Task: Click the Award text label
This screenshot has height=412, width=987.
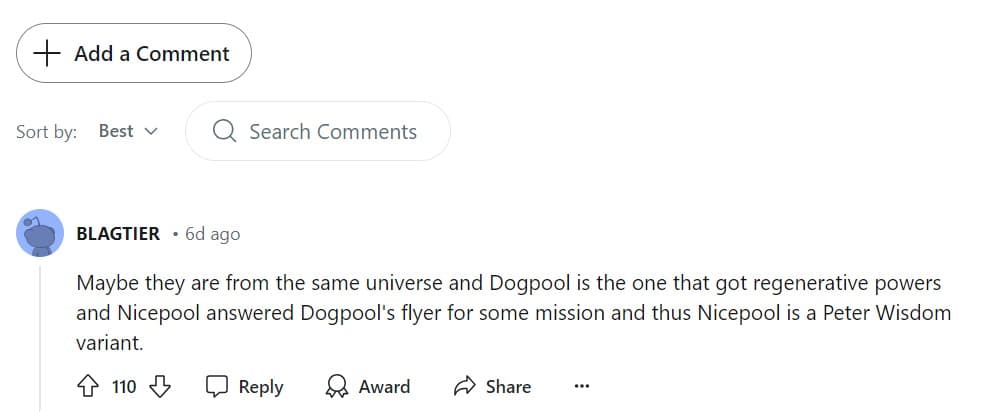Action: (384, 386)
